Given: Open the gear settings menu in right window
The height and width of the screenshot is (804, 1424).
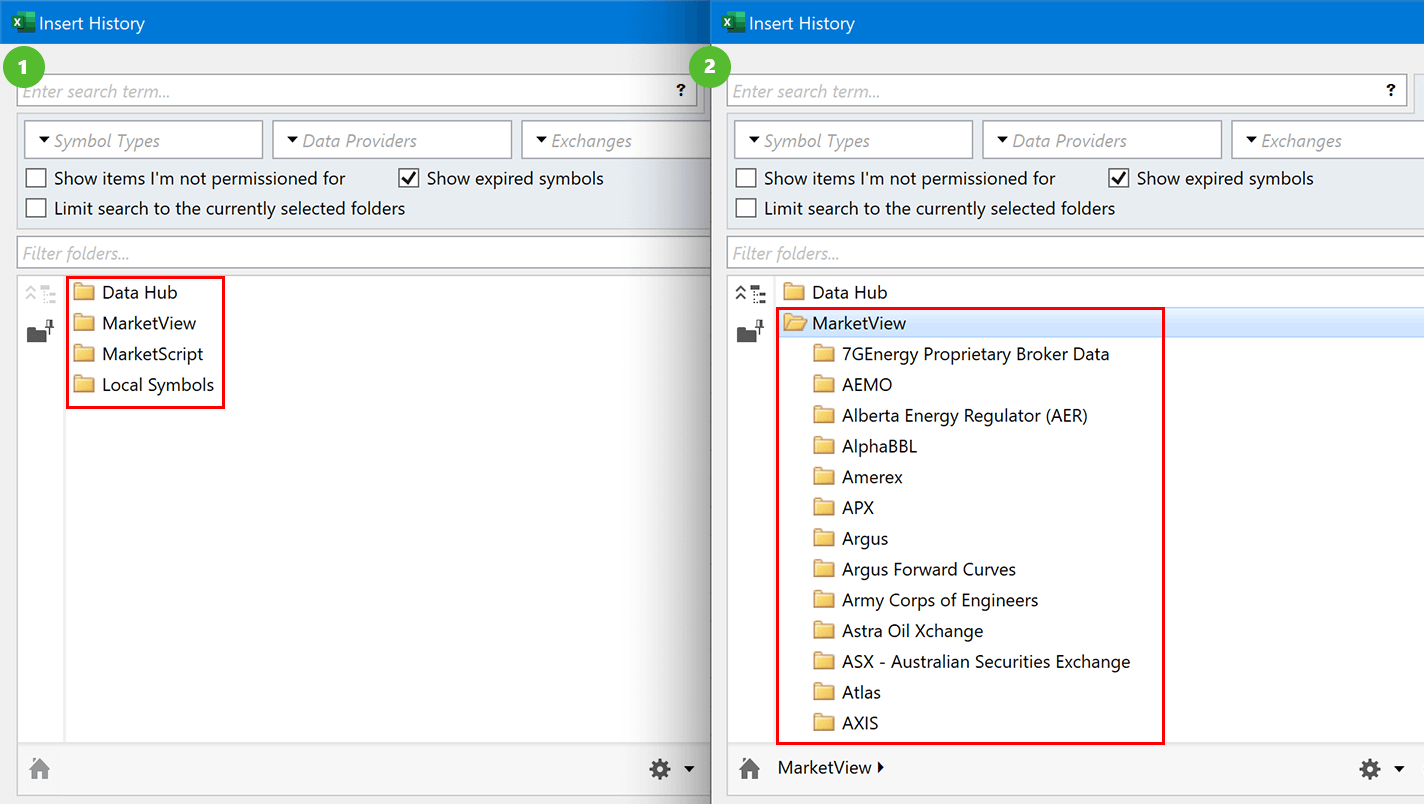Looking at the screenshot, I should point(1370,769).
